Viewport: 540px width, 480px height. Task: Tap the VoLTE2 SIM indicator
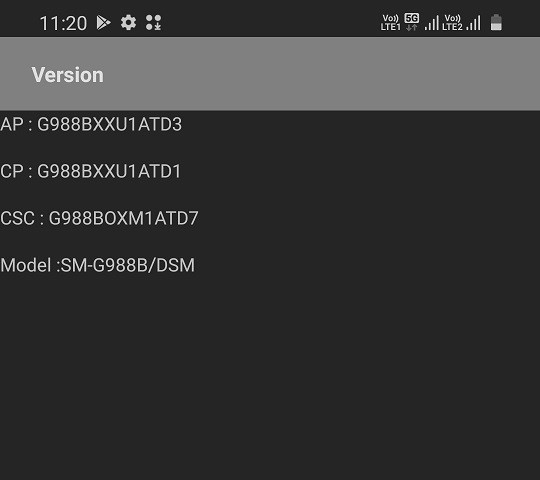pyautogui.click(x=452, y=23)
